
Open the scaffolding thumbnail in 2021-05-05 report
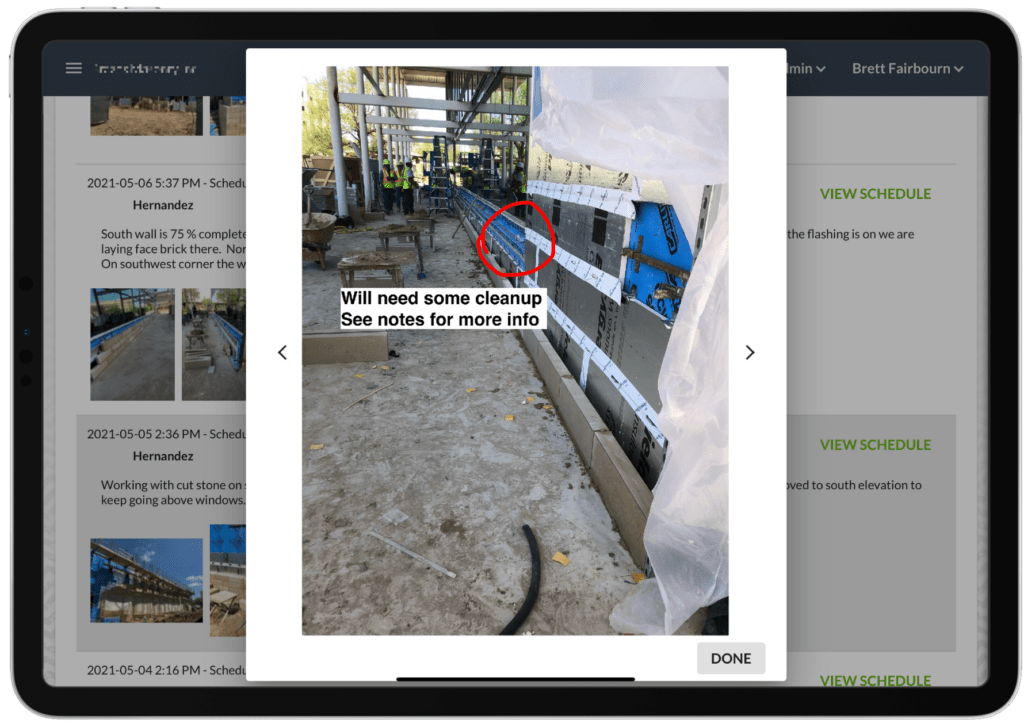click(x=146, y=580)
